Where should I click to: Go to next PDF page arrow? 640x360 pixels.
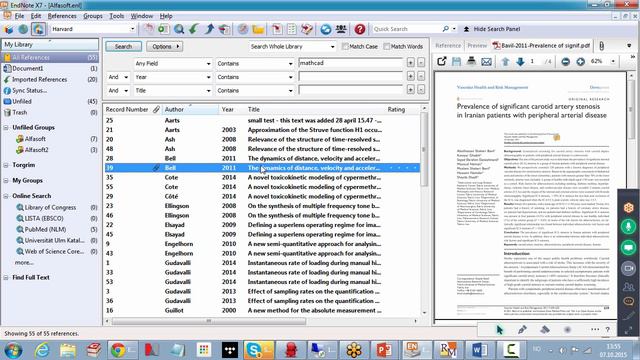(x=520, y=62)
